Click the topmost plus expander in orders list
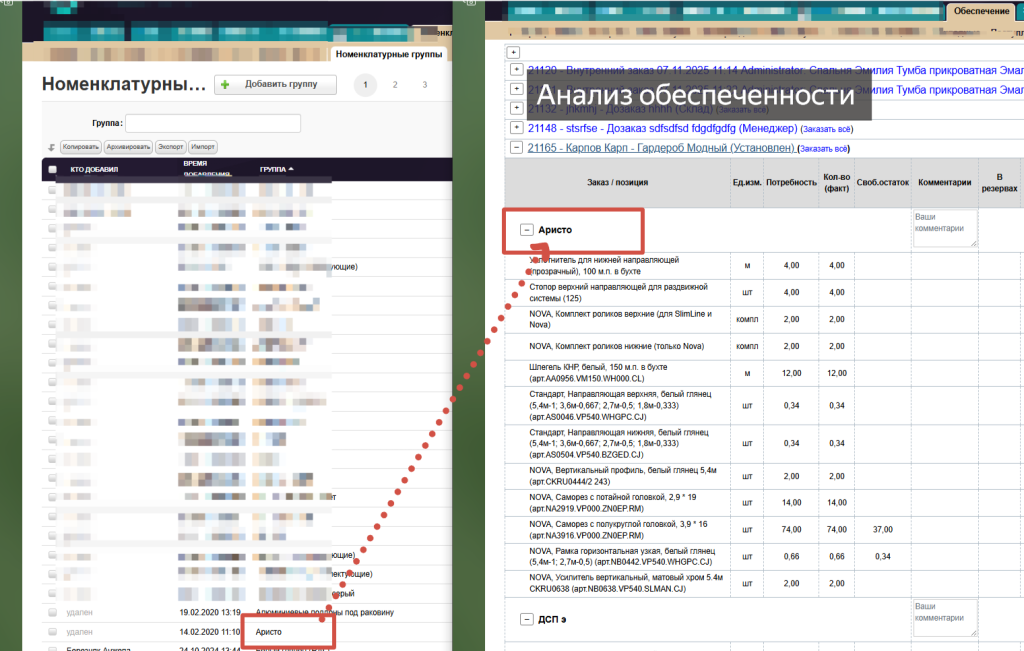 coord(514,51)
